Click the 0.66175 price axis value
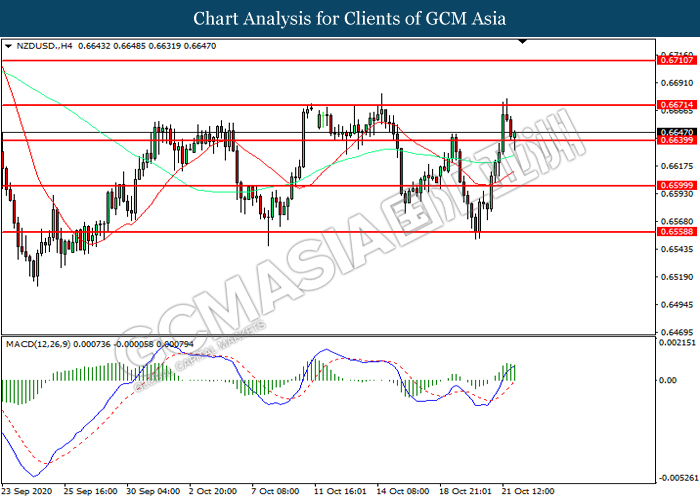 point(676,166)
